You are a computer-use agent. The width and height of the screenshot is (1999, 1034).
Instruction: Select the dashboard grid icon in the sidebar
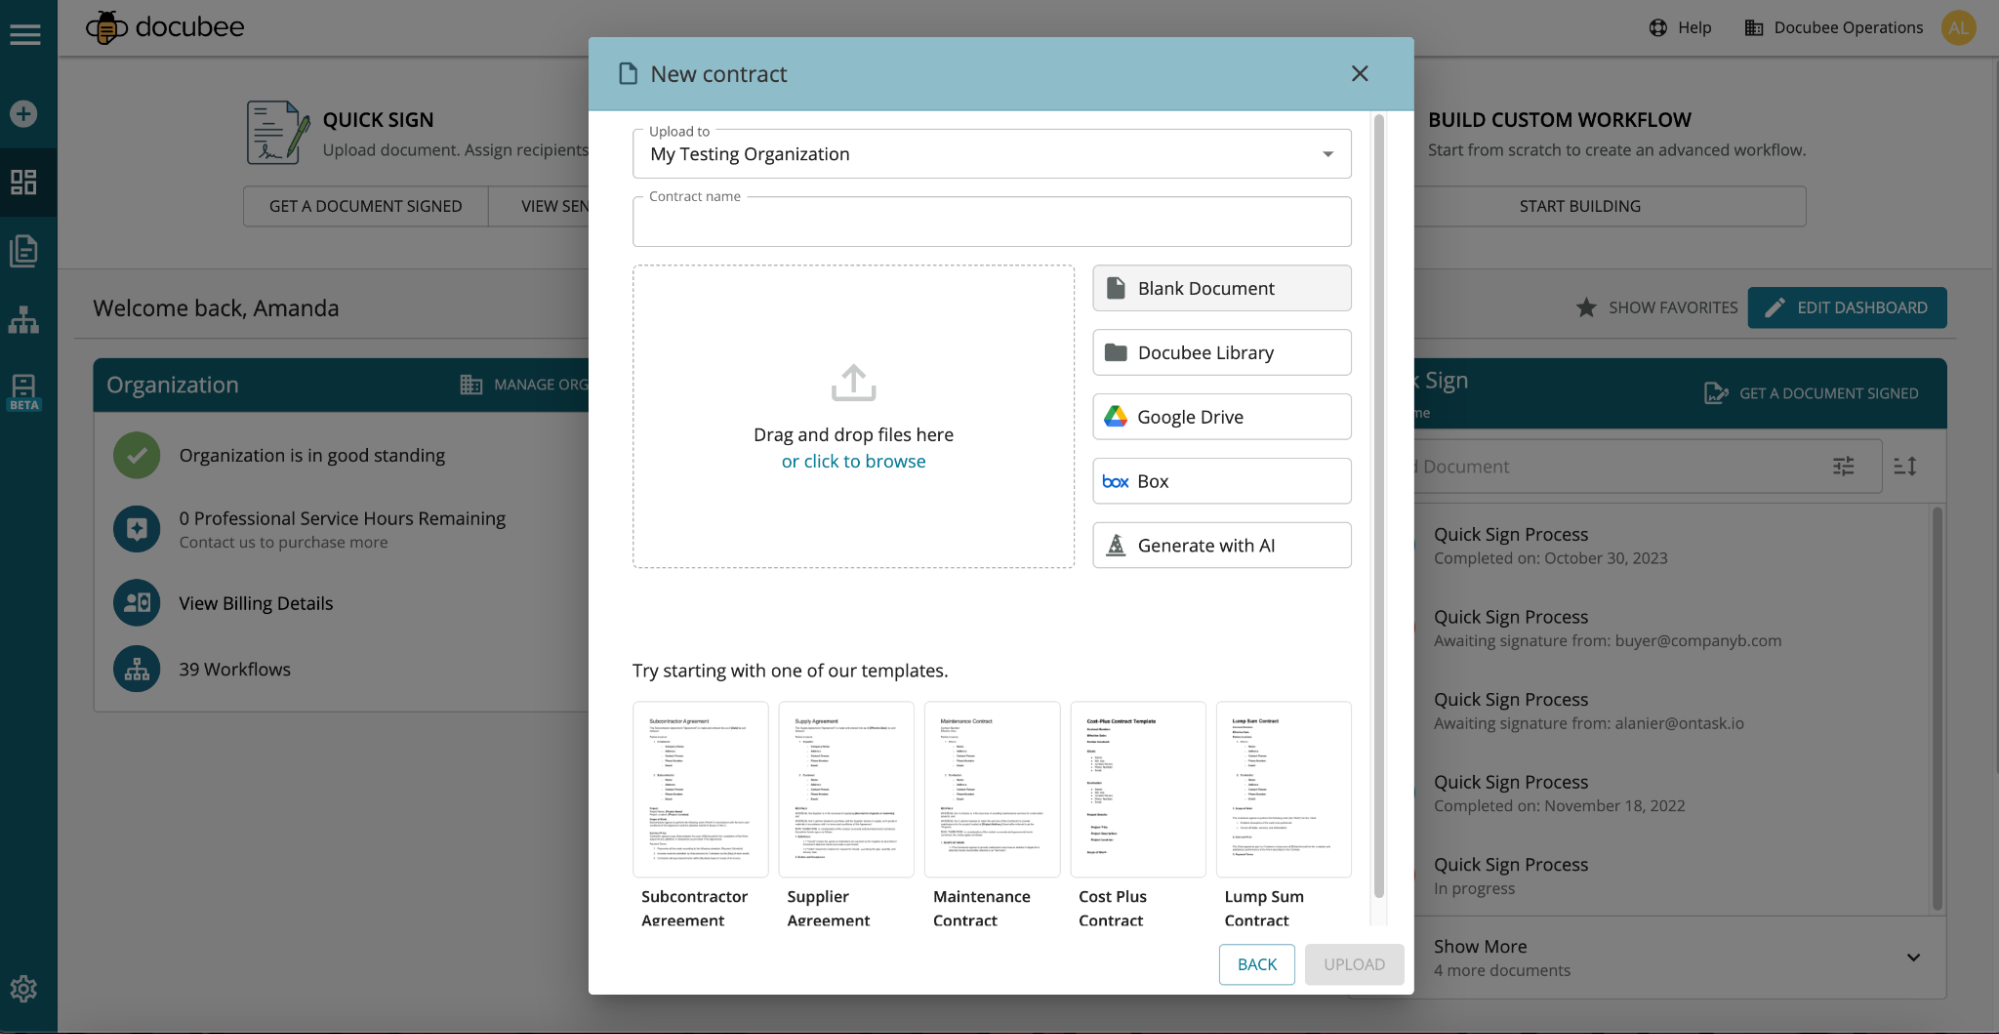tap(25, 182)
